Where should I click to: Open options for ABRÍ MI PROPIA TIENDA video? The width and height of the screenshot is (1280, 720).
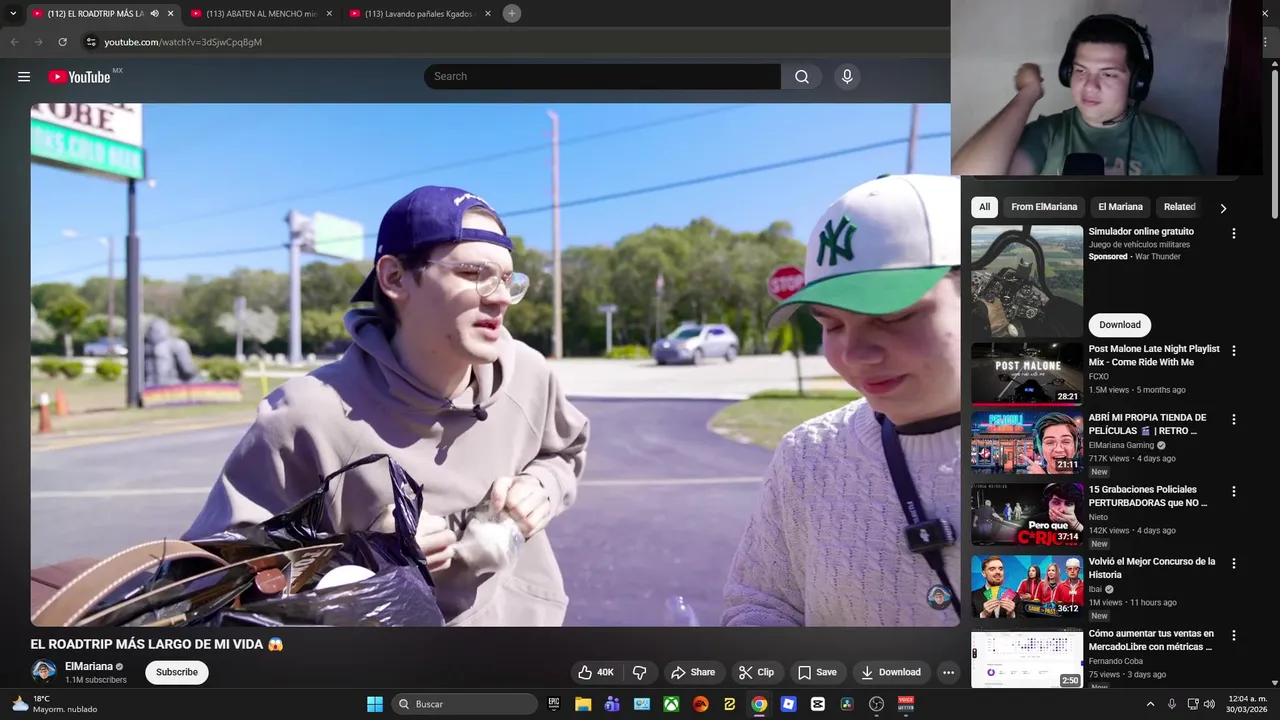click(x=1233, y=420)
